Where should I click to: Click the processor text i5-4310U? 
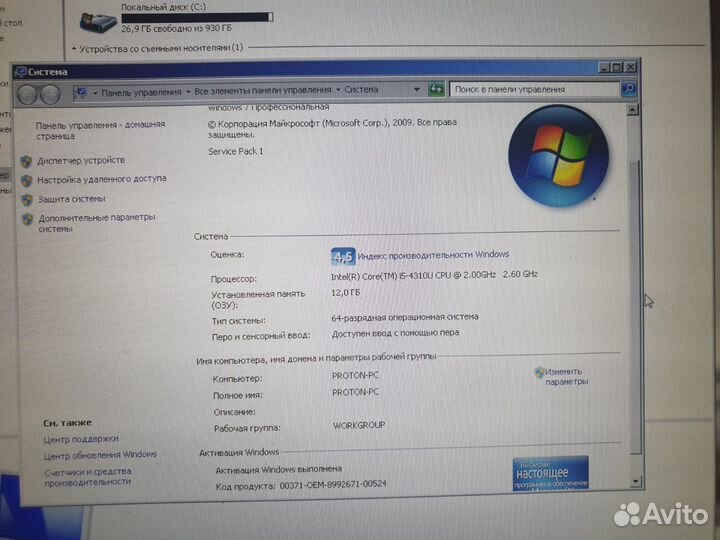434,275
